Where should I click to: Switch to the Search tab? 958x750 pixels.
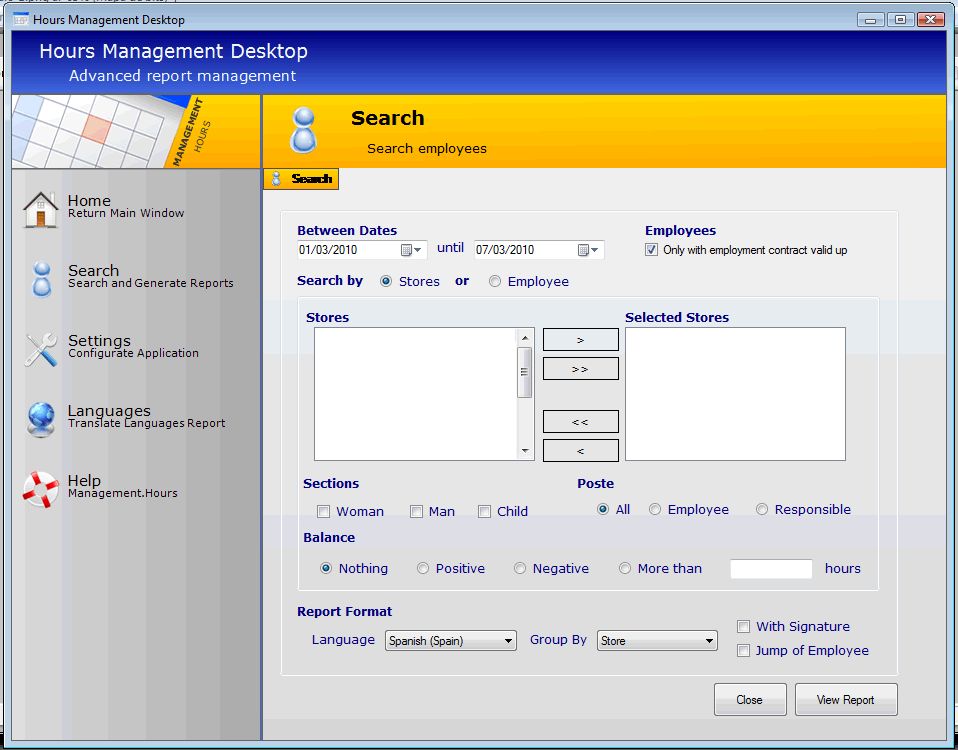coord(302,179)
